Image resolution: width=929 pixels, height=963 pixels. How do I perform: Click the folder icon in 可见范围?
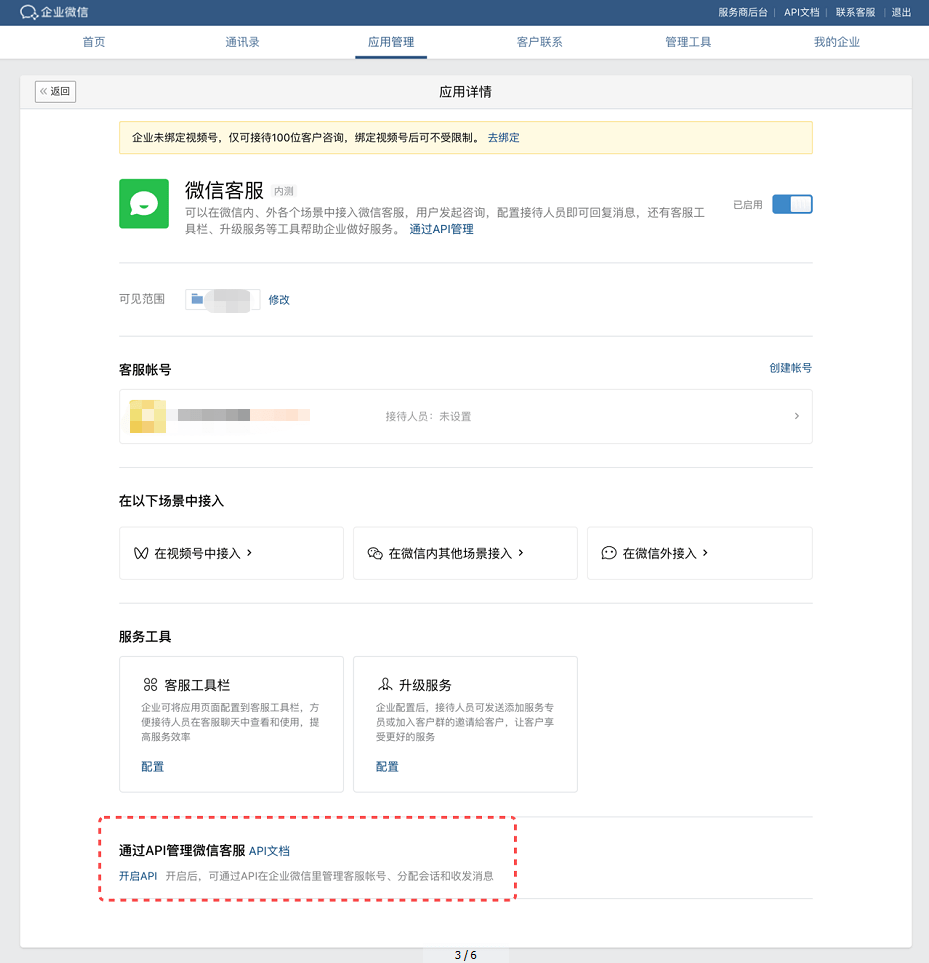point(197,299)
